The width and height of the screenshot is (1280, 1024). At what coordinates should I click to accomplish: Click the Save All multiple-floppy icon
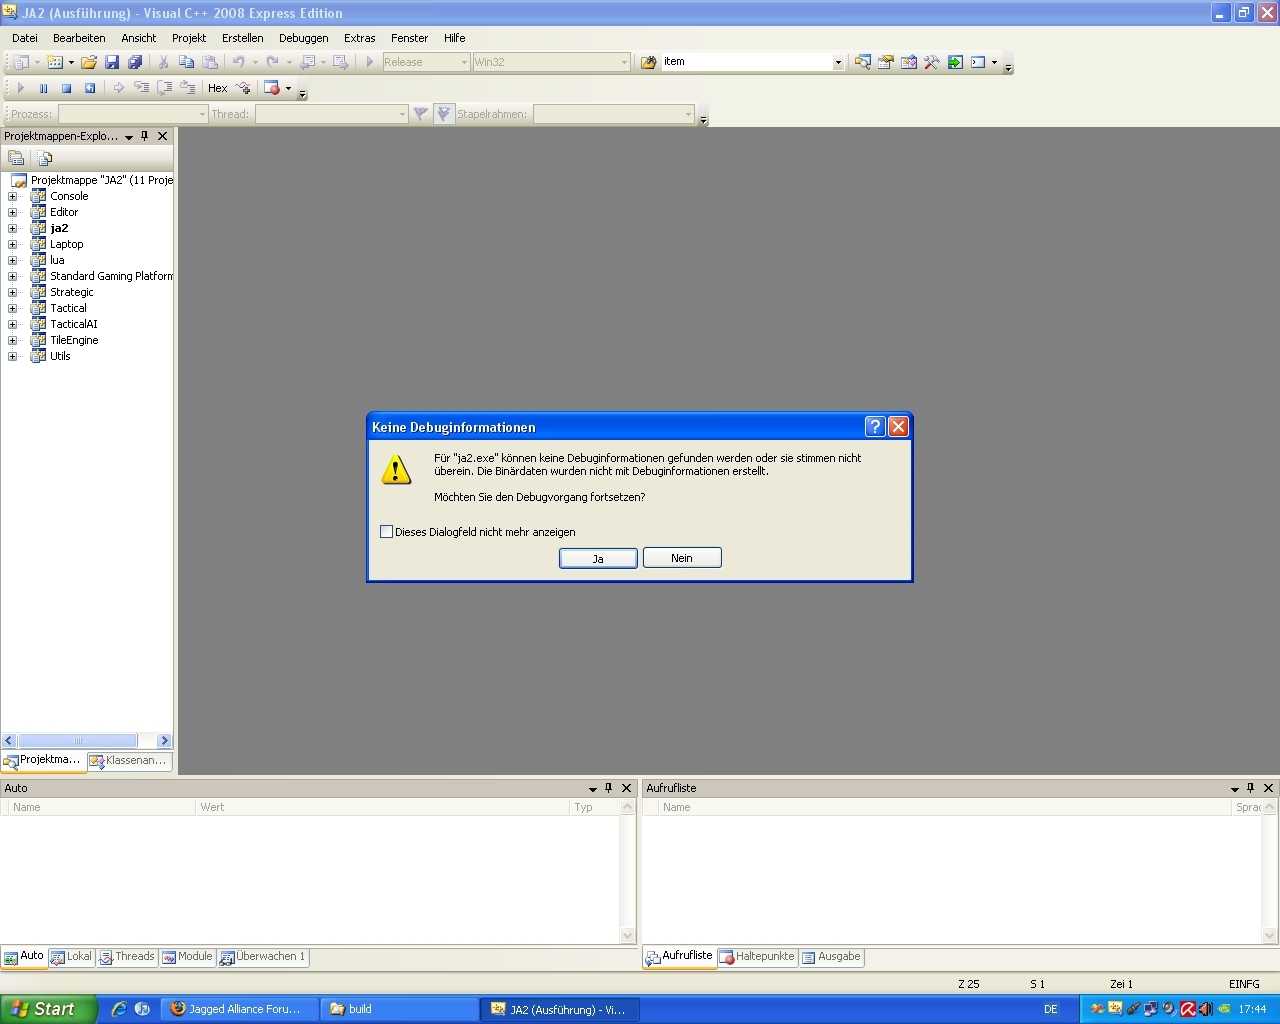(135, 62)
